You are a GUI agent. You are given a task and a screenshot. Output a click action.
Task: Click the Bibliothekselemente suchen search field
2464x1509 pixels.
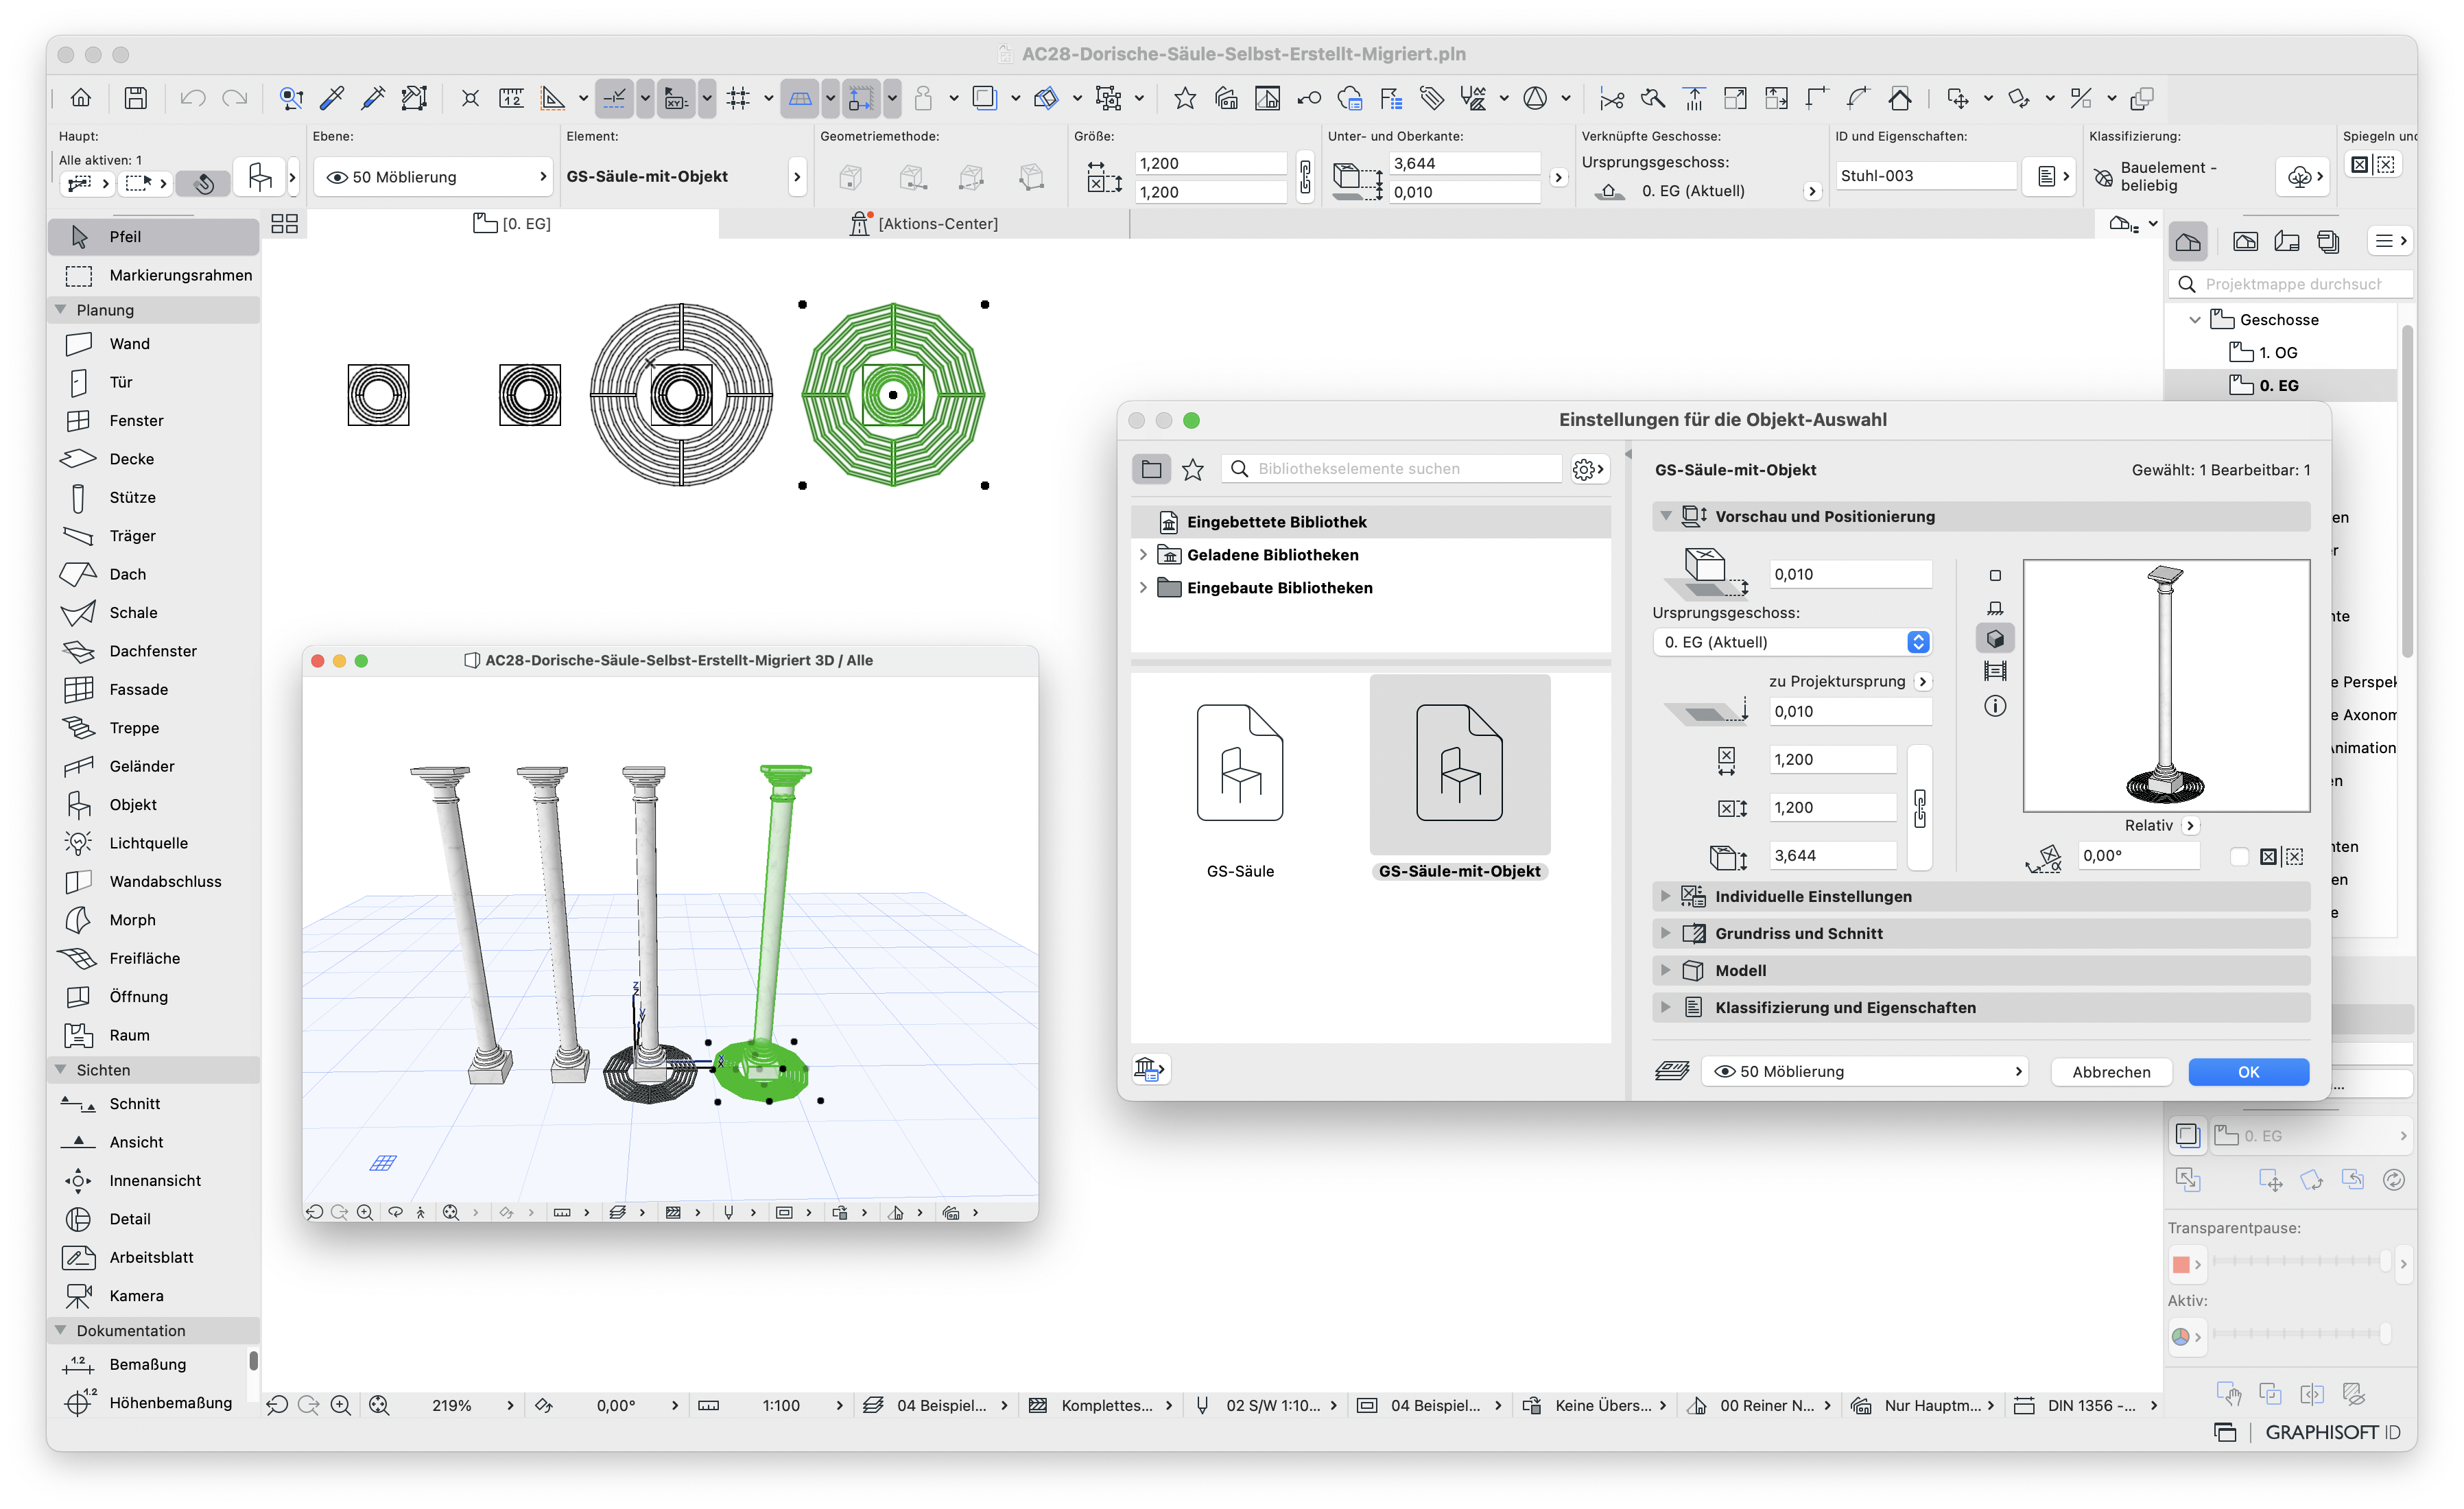point(1392,469)
